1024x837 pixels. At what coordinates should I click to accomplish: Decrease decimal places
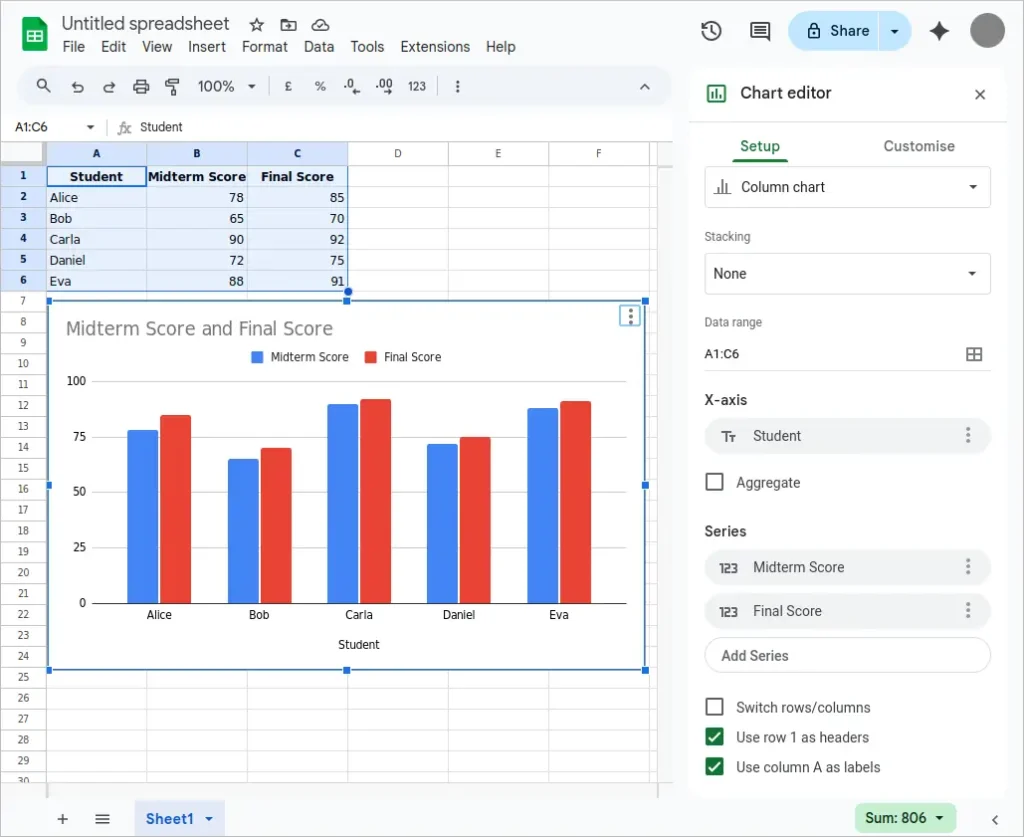(351, 86)
